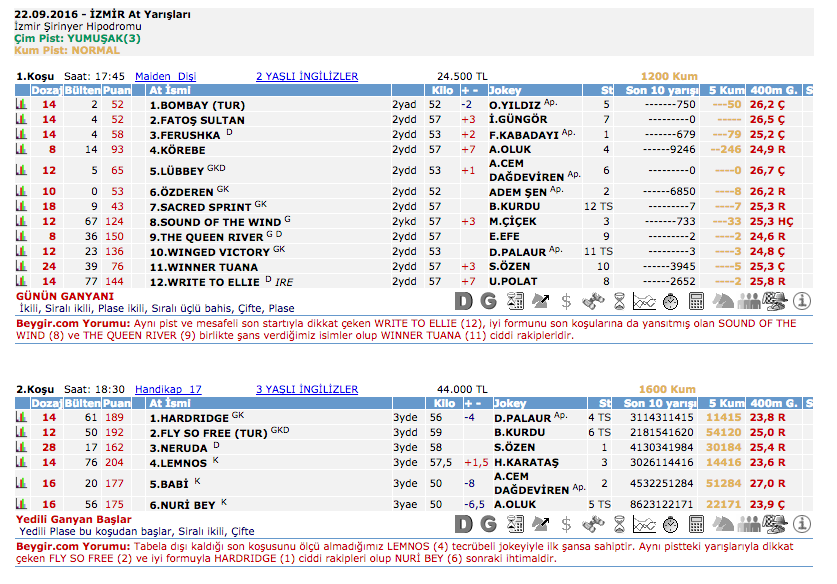The width and height of the screenshot is (837, 584).
Task: Click the bar chart icon beside LEMNOS
Action: coord(21,463)
